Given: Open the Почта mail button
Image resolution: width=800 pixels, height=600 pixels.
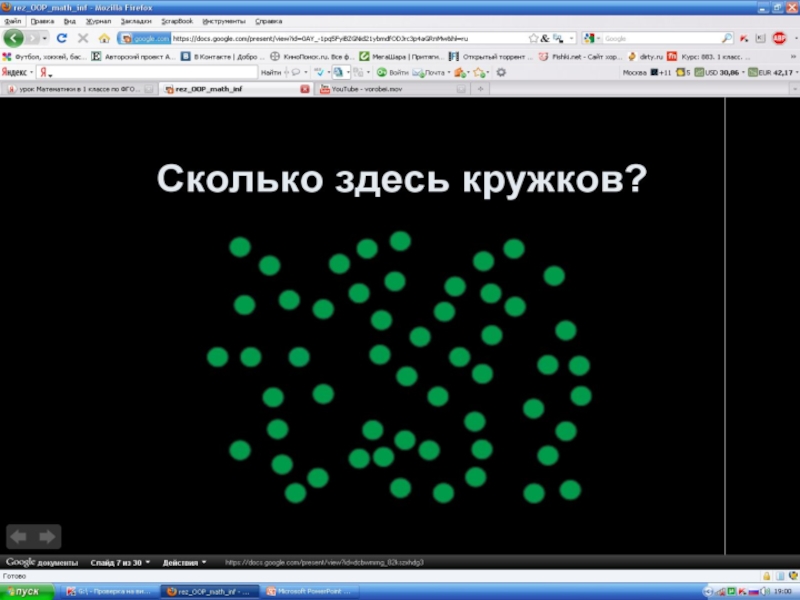Looking at the screenshot, I should [430, 72].
